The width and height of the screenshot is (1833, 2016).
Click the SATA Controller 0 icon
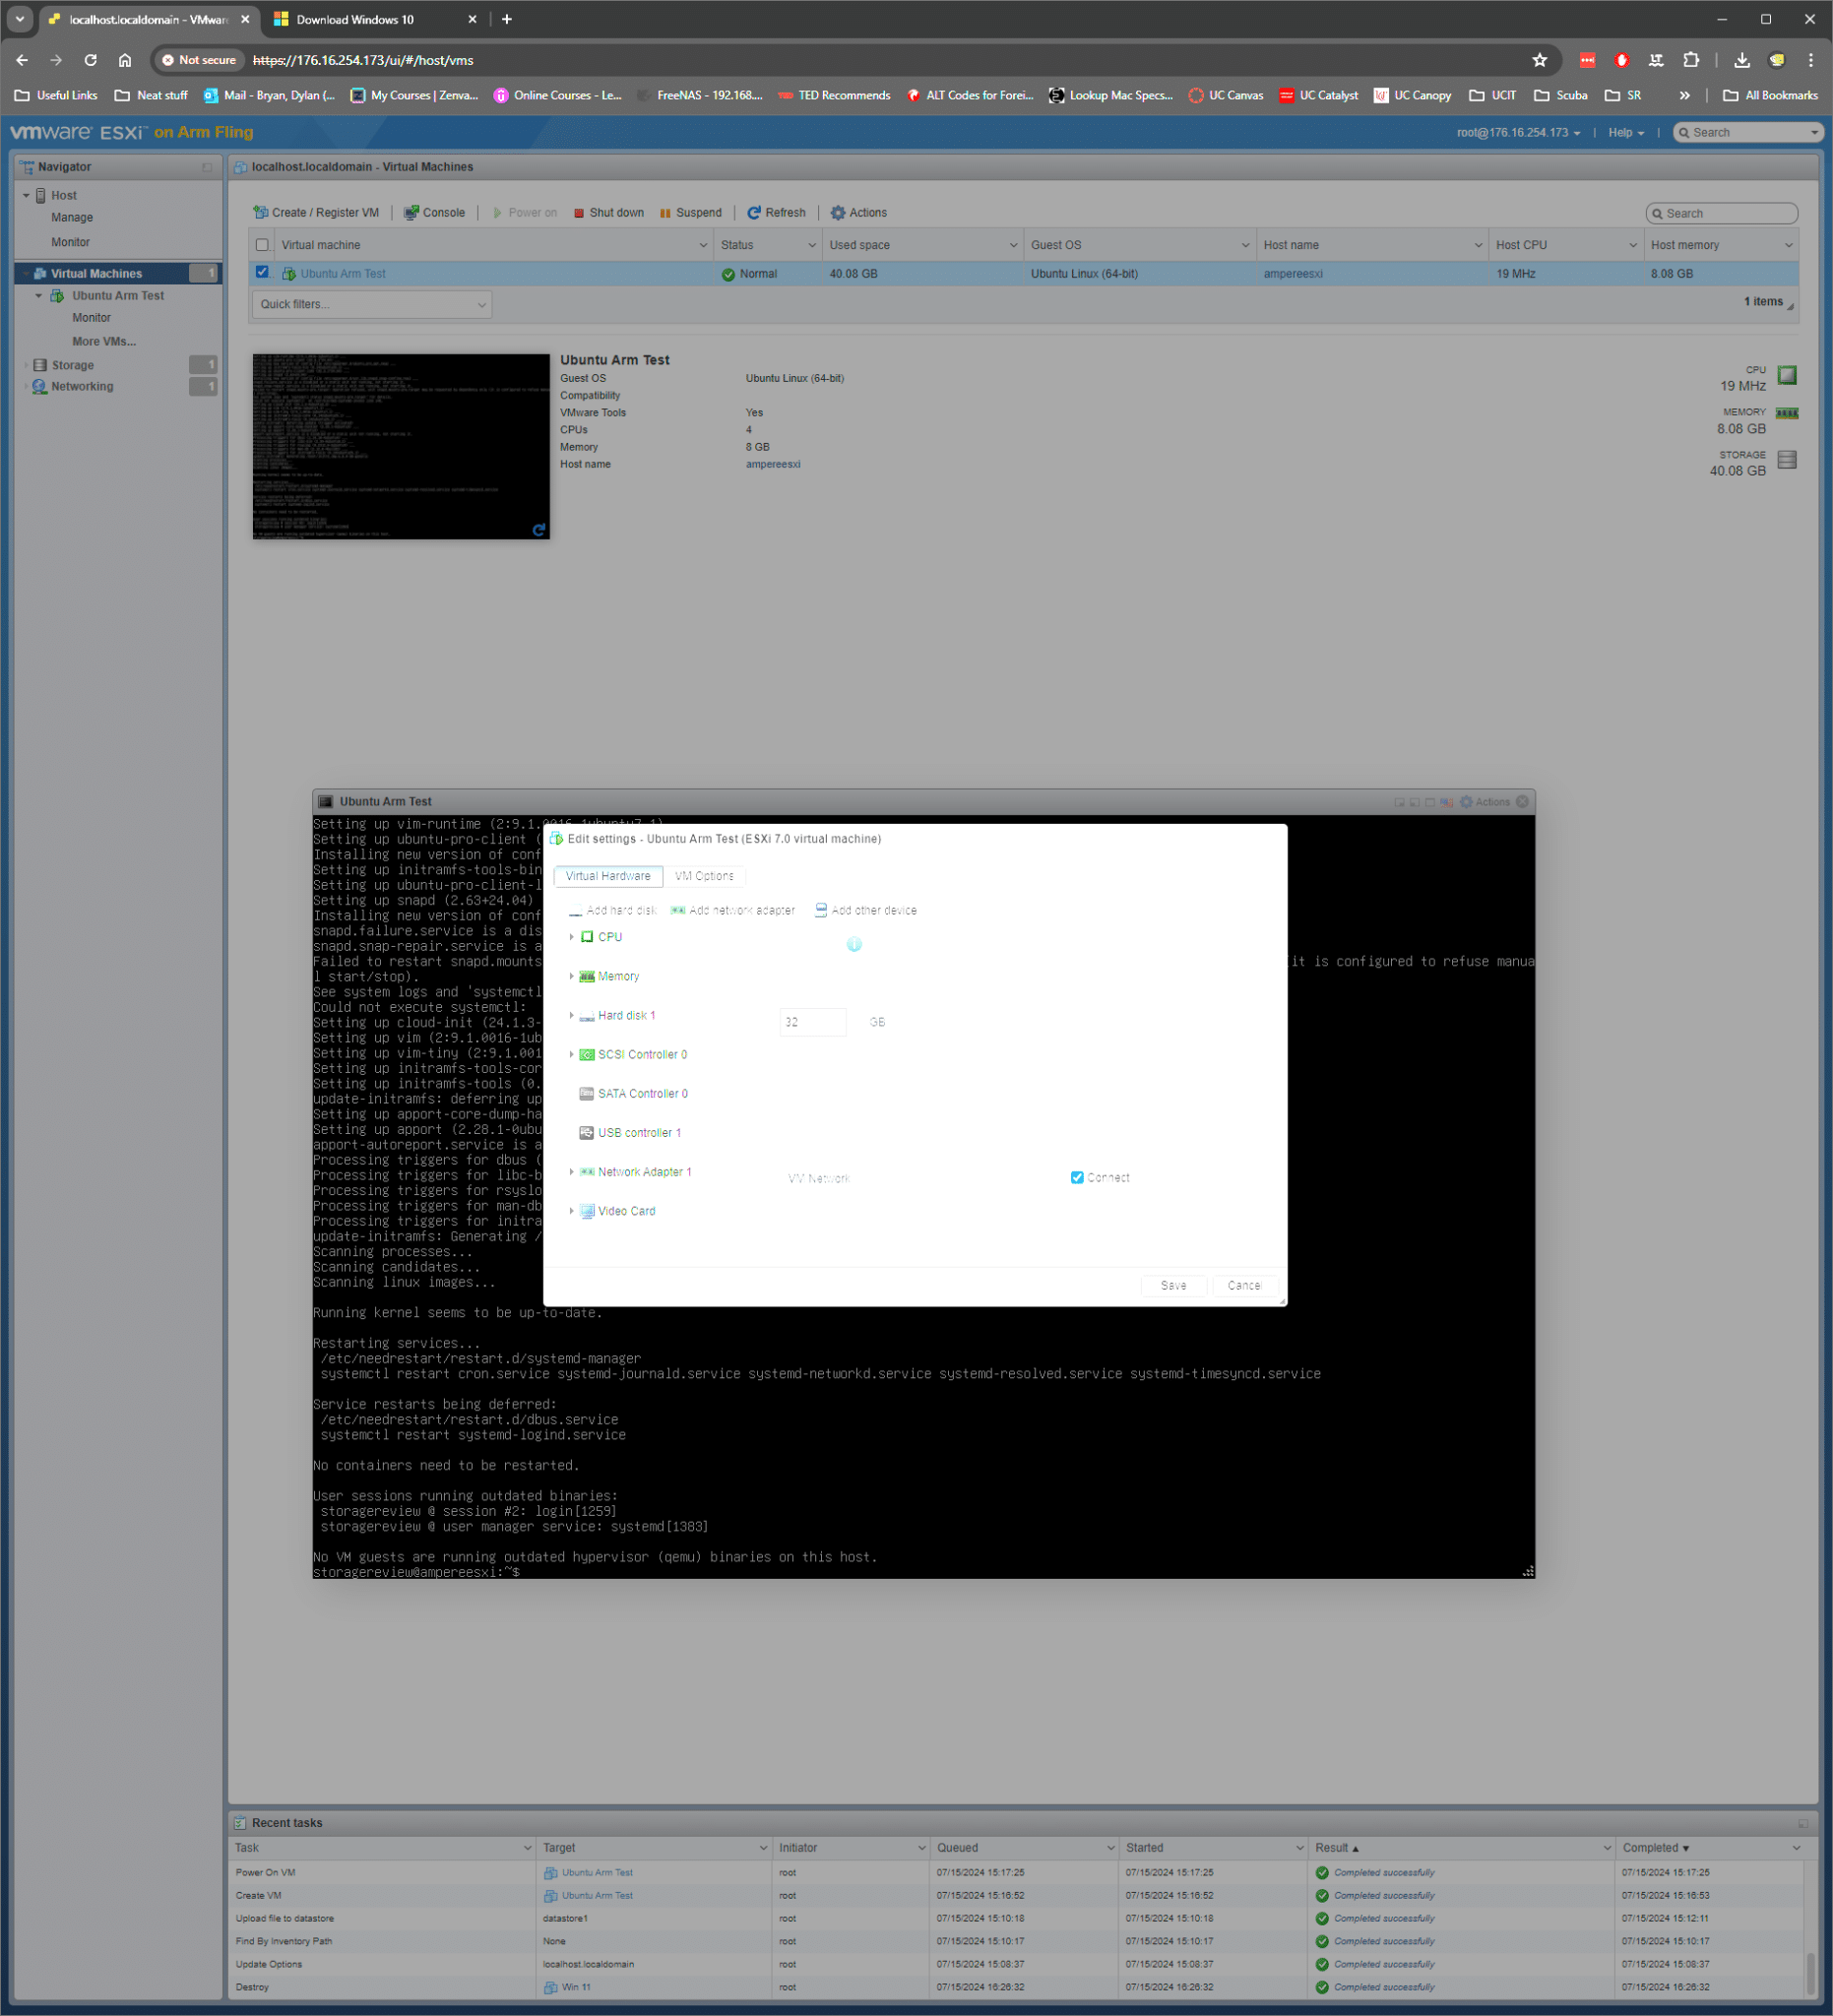point(587,1094)
